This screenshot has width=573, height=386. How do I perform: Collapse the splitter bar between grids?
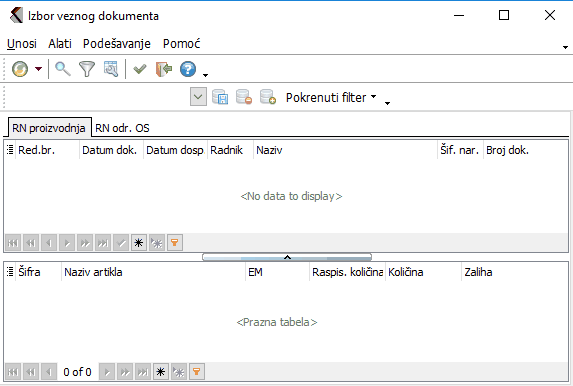tap(287, 257)
